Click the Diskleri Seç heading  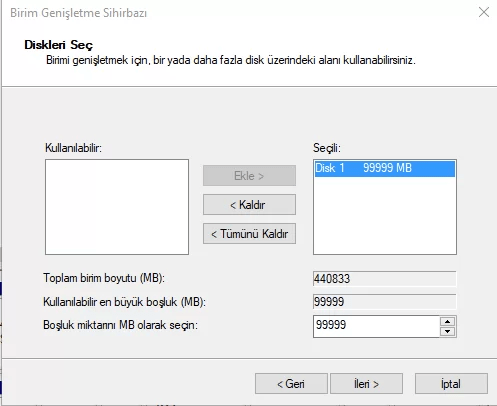pos(59,45)
